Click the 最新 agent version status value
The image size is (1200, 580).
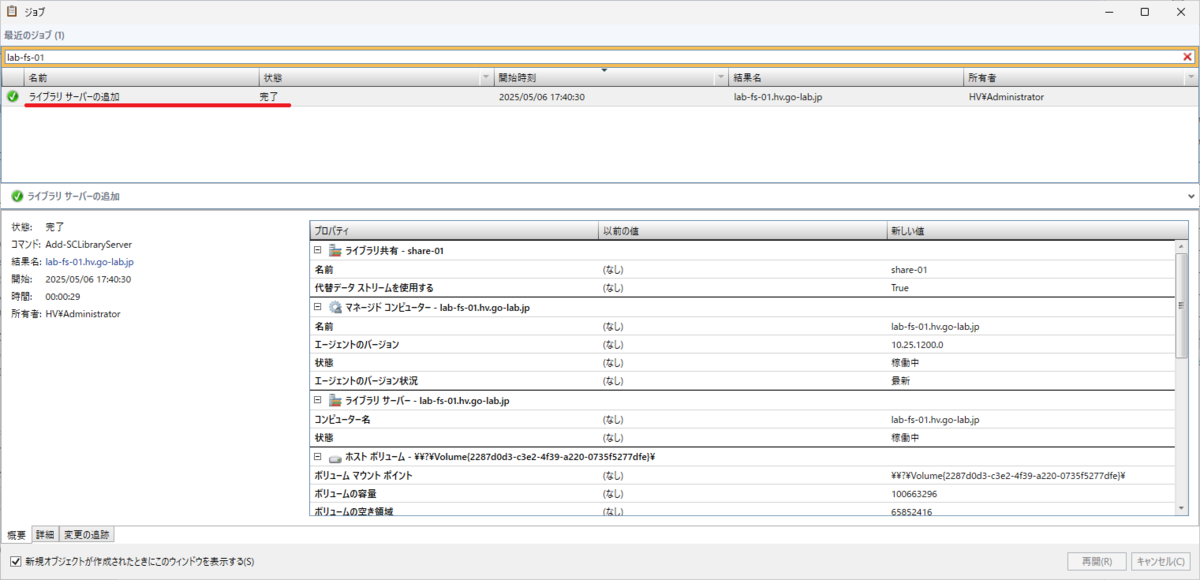[900, 381]
